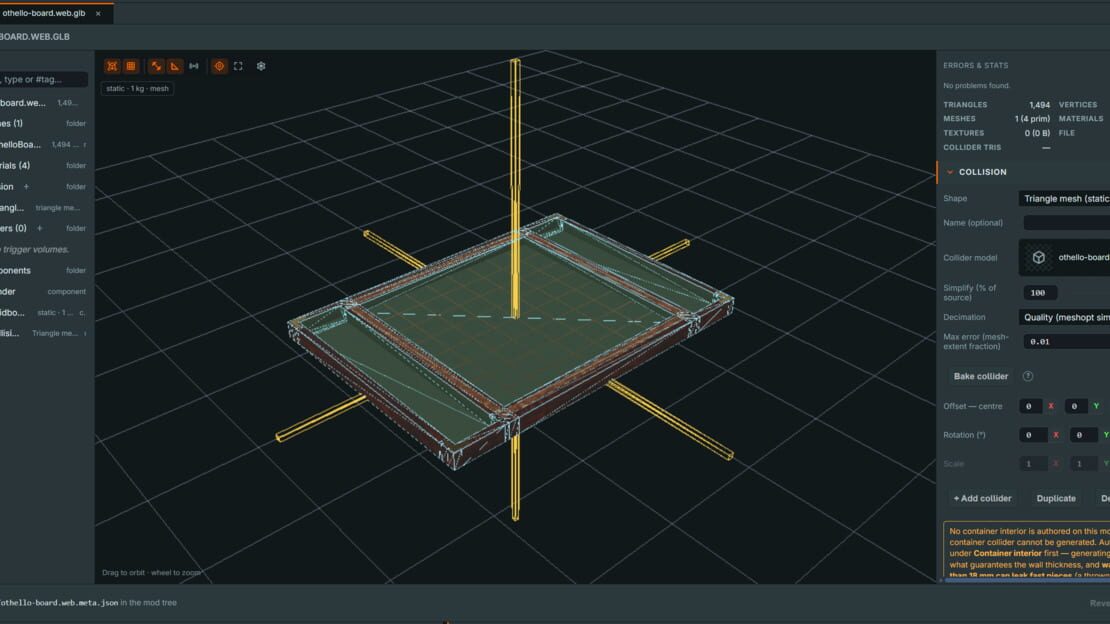Add a trigger with the plus next to 'ers (0)'
The width and height of the screenshot is (1110, 624).
point(40,229)
